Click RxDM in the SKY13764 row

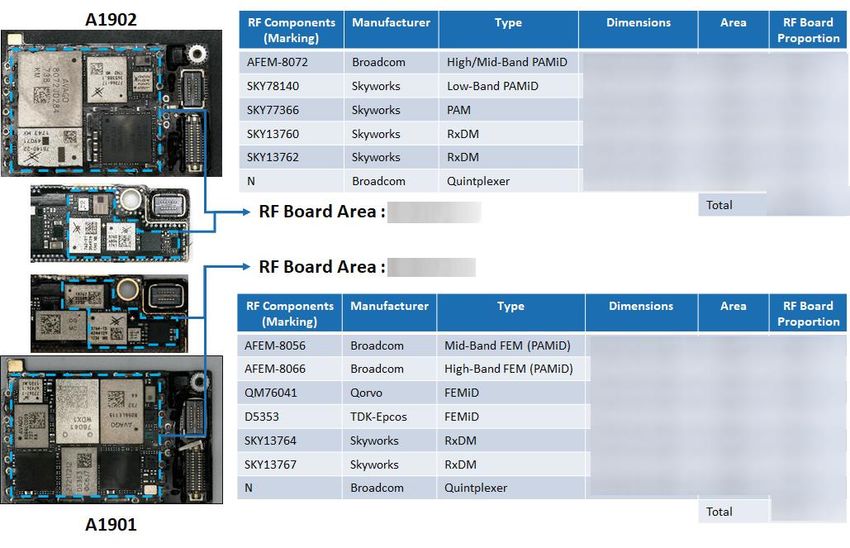point(511,440)
